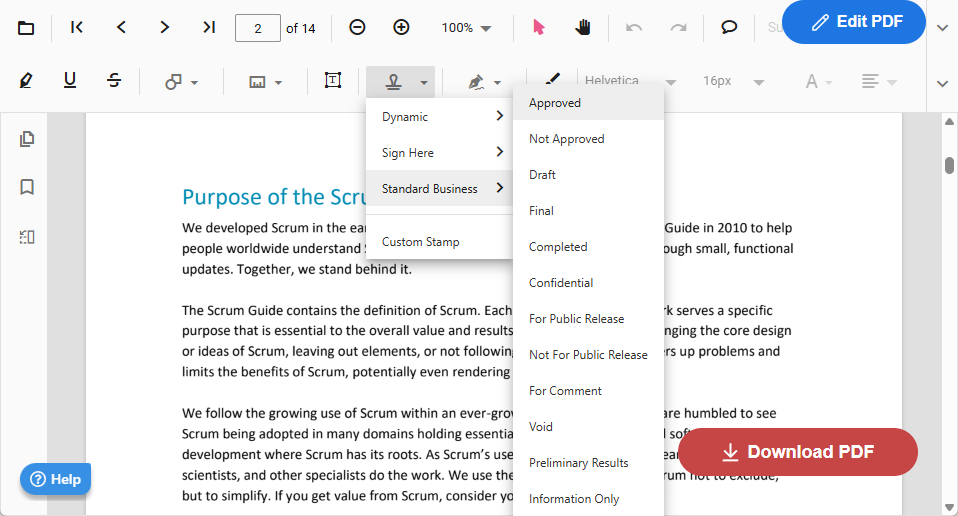Click the vertical scrollbar thumb

point(948,165)
